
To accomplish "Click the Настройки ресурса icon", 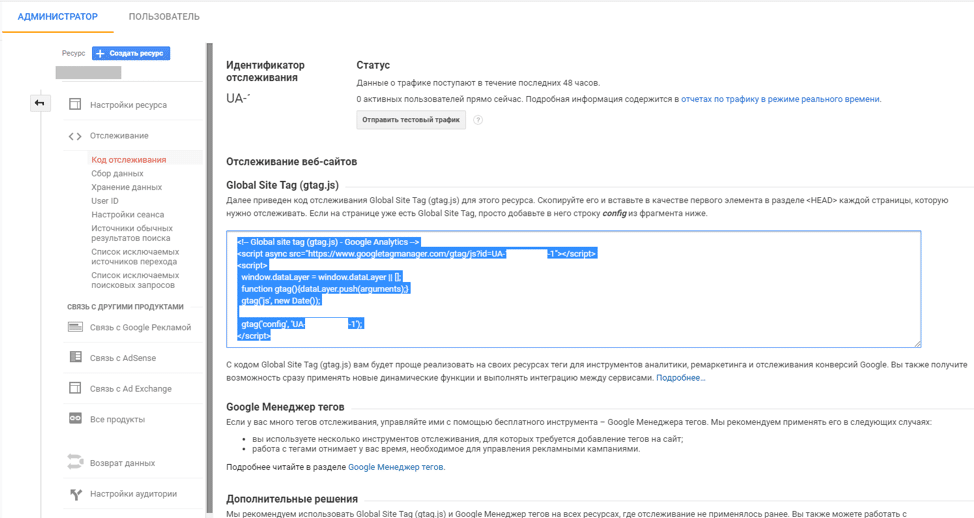I will pyautogui.click(x=75, y=105).
